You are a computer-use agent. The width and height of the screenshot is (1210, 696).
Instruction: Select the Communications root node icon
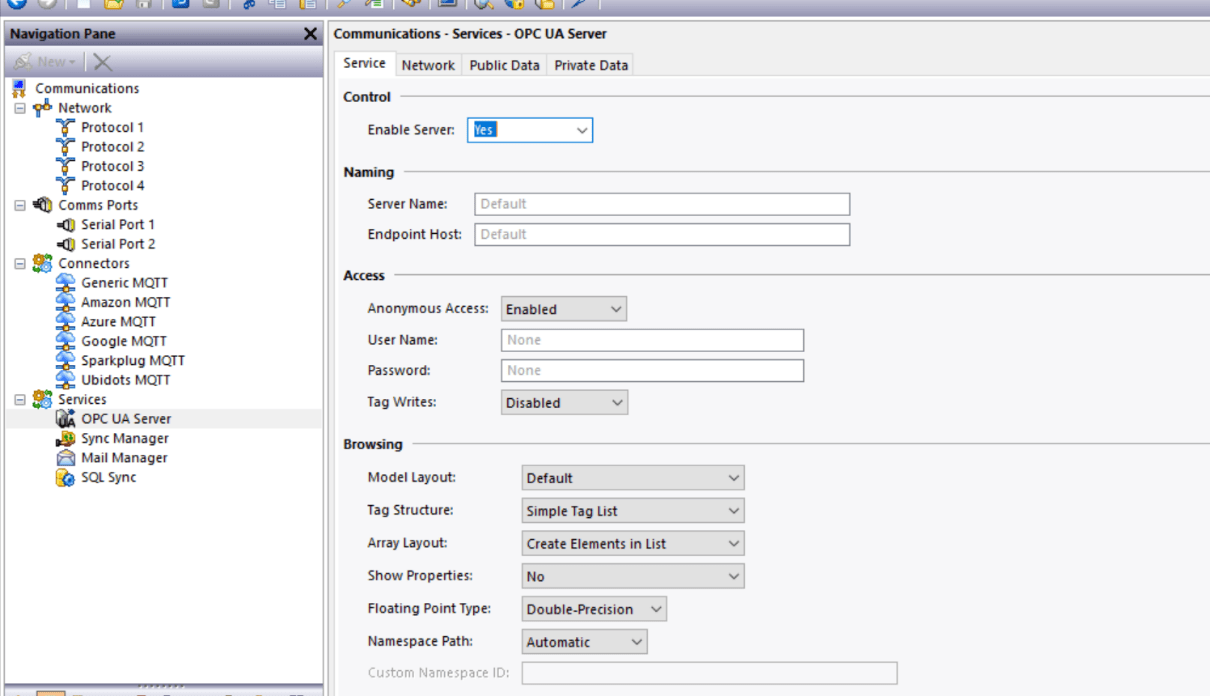click(19, 88)
